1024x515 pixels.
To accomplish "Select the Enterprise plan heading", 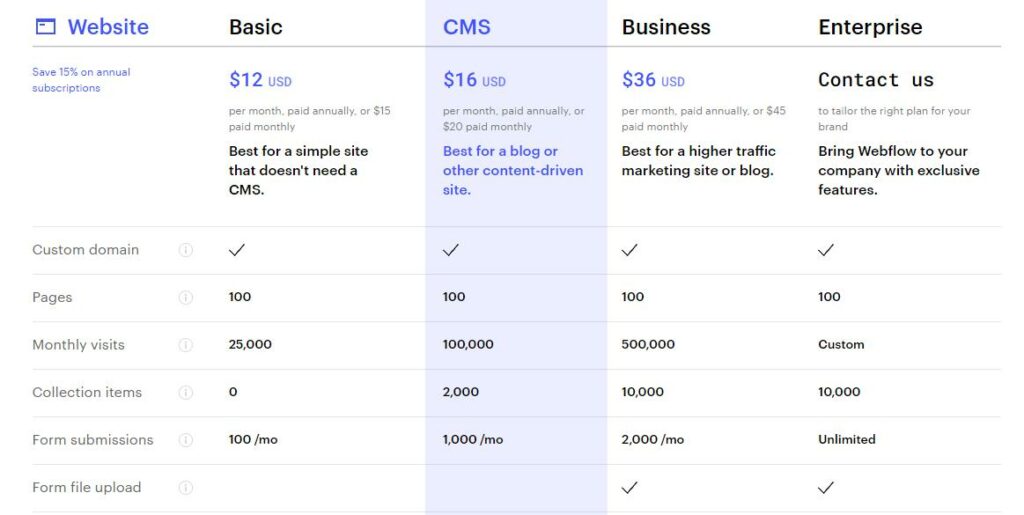I will [871, 27].
